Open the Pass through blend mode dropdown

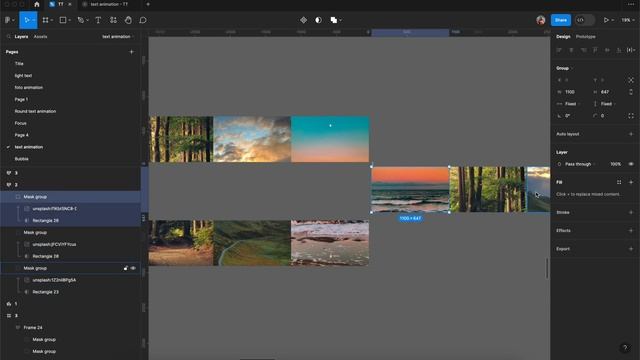point(580,164)
